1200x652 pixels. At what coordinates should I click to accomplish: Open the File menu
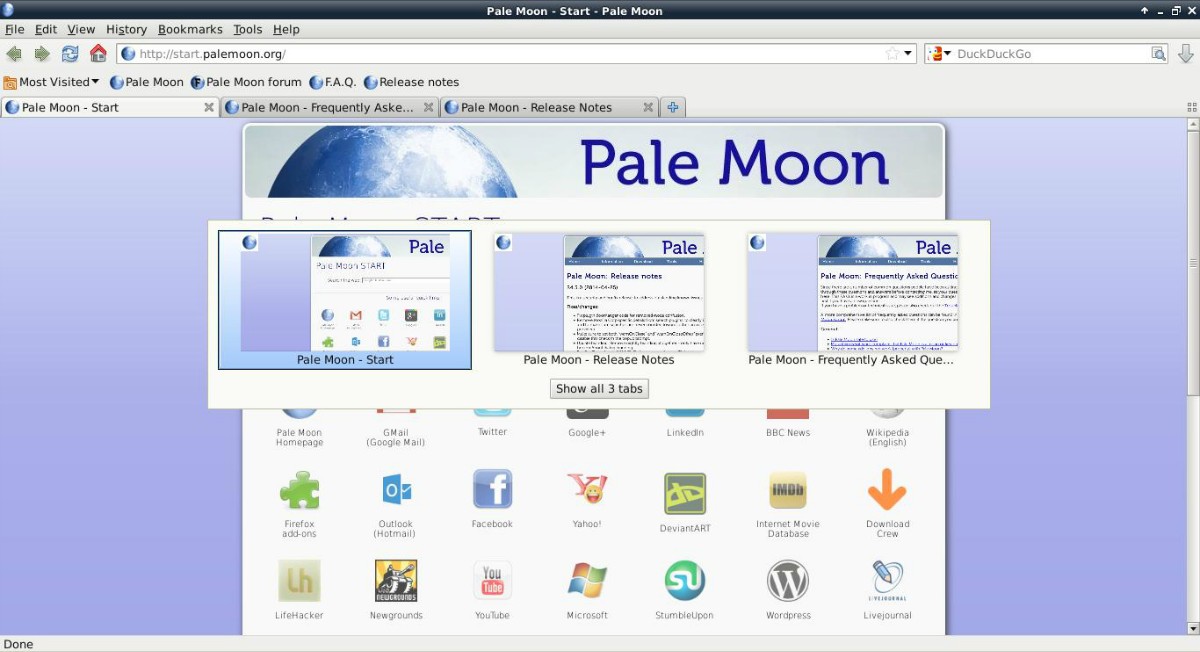tap(14, 29)
